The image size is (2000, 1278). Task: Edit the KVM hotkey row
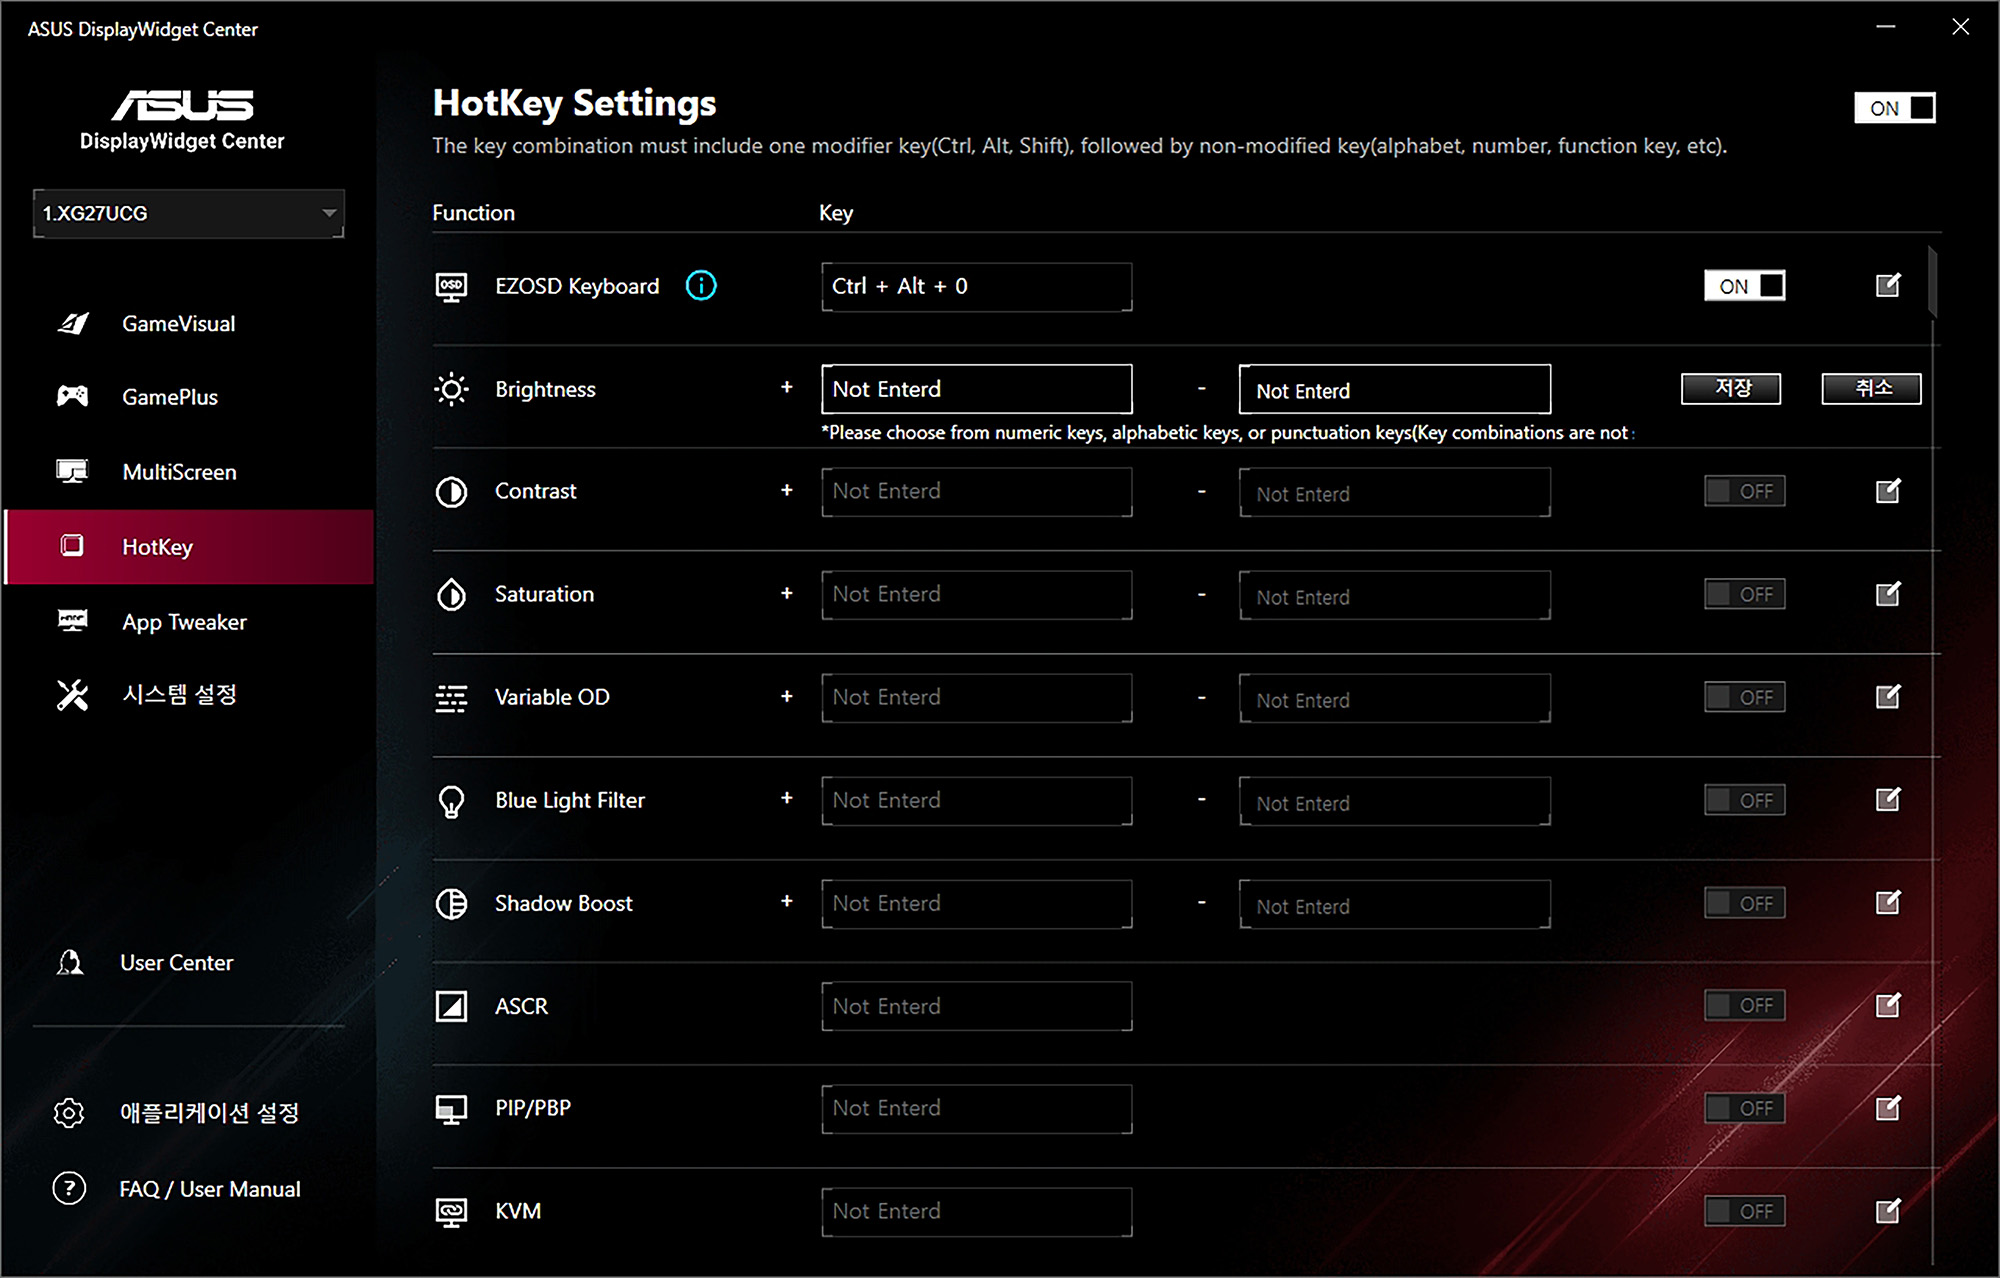click(1887, 1211)
